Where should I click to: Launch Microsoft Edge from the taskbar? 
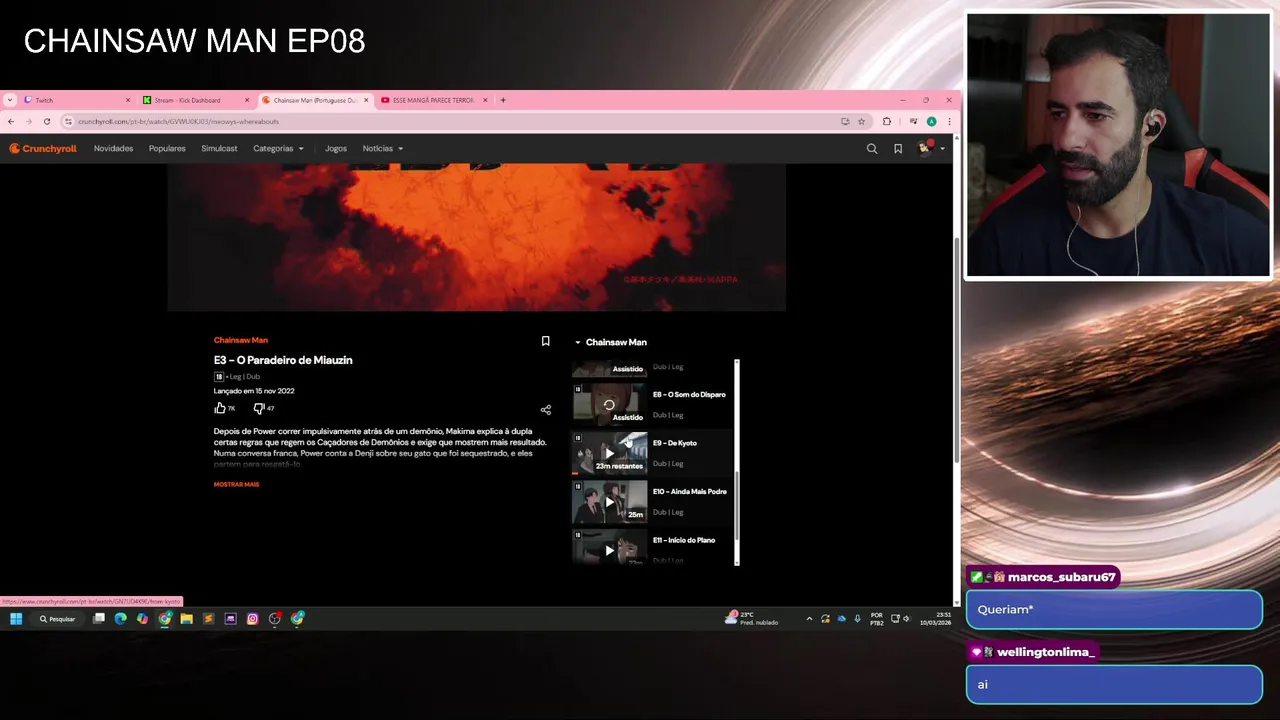(121, 619)
